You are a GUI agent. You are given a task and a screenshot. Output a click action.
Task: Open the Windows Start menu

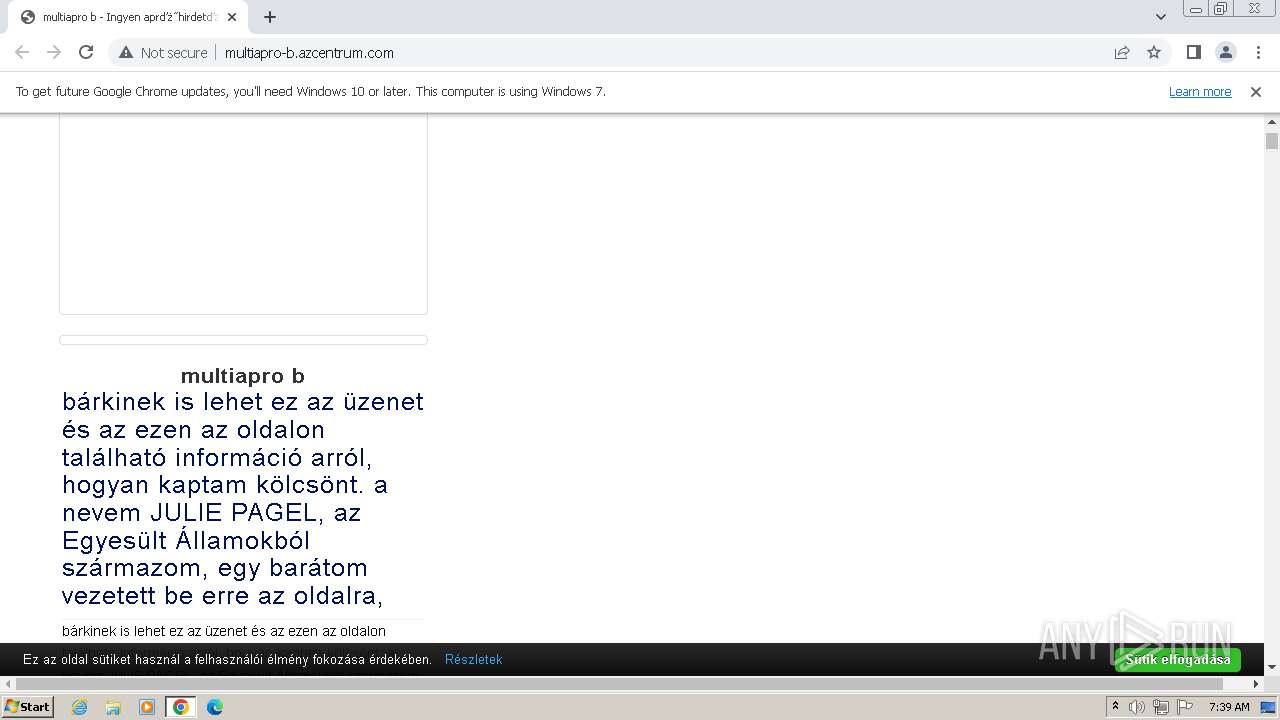pyautogui.click(x=27, y=707)
